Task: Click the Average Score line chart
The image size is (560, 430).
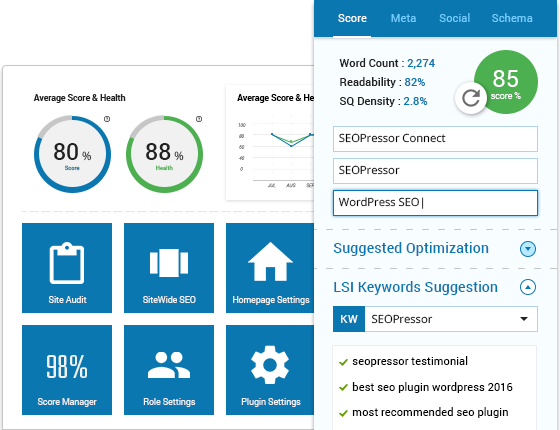Action: [270, 143]
